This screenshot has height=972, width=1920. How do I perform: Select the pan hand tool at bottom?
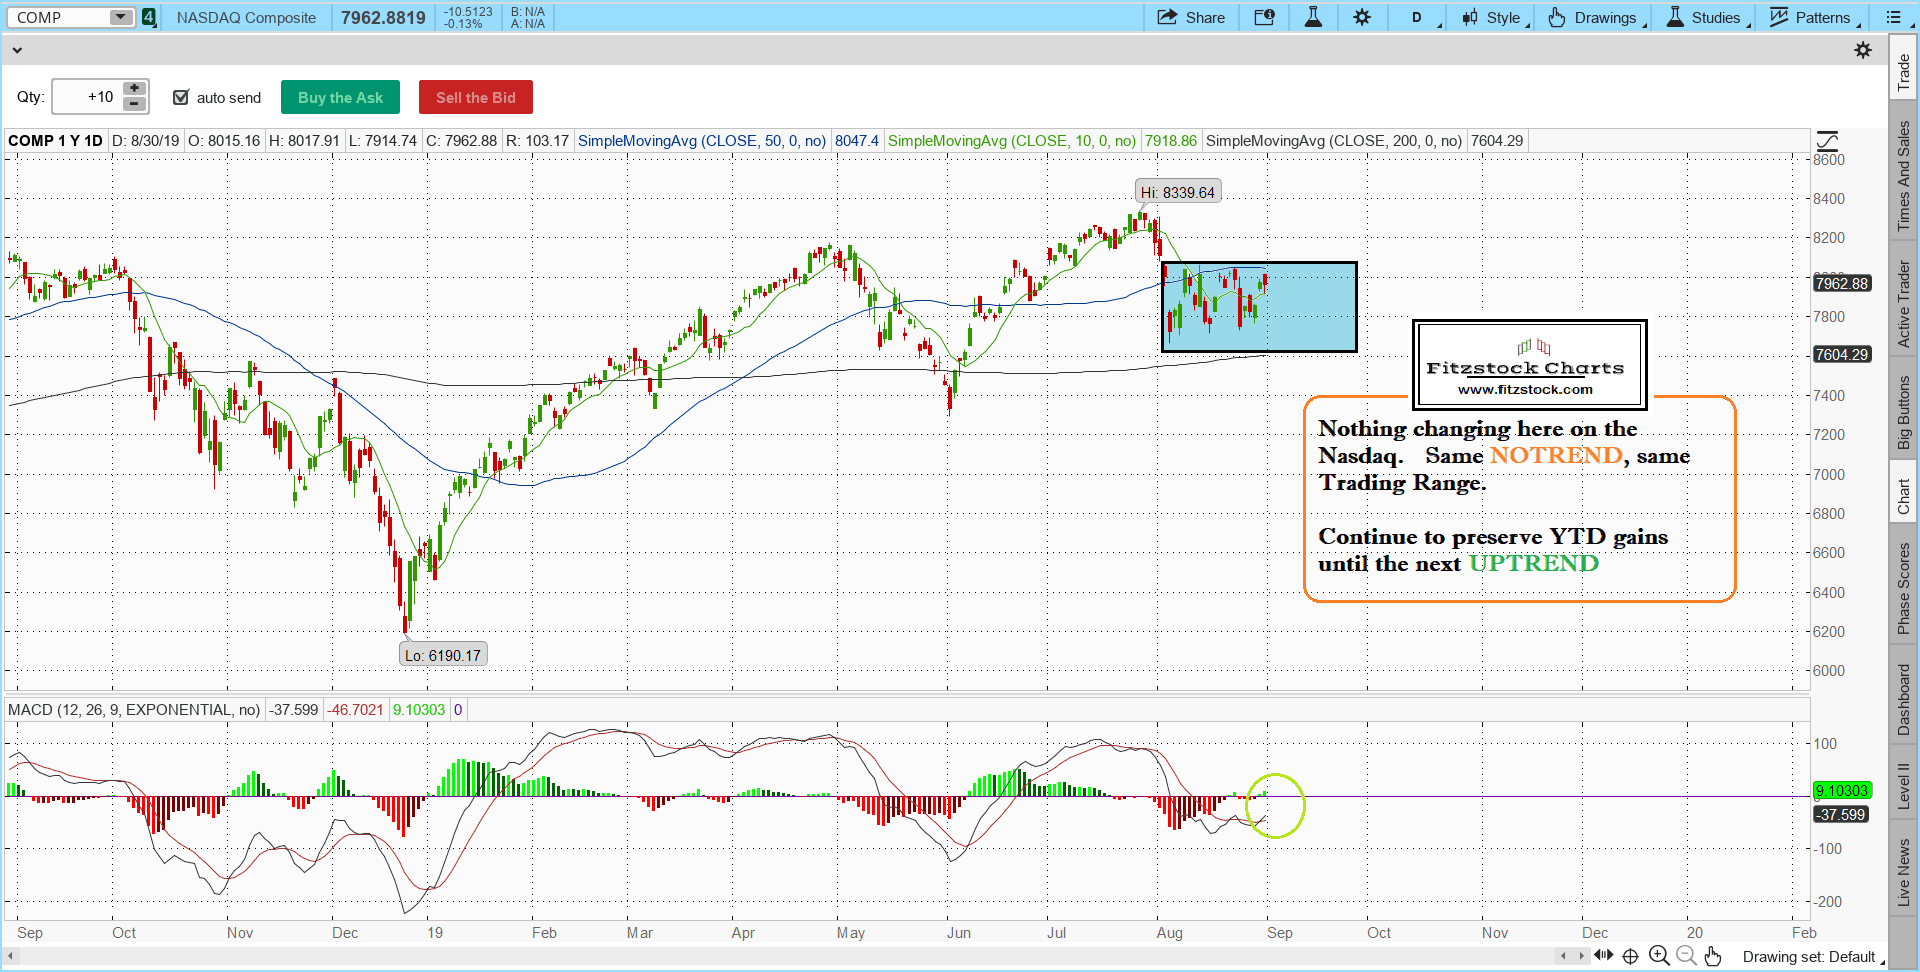[1713, 956]
